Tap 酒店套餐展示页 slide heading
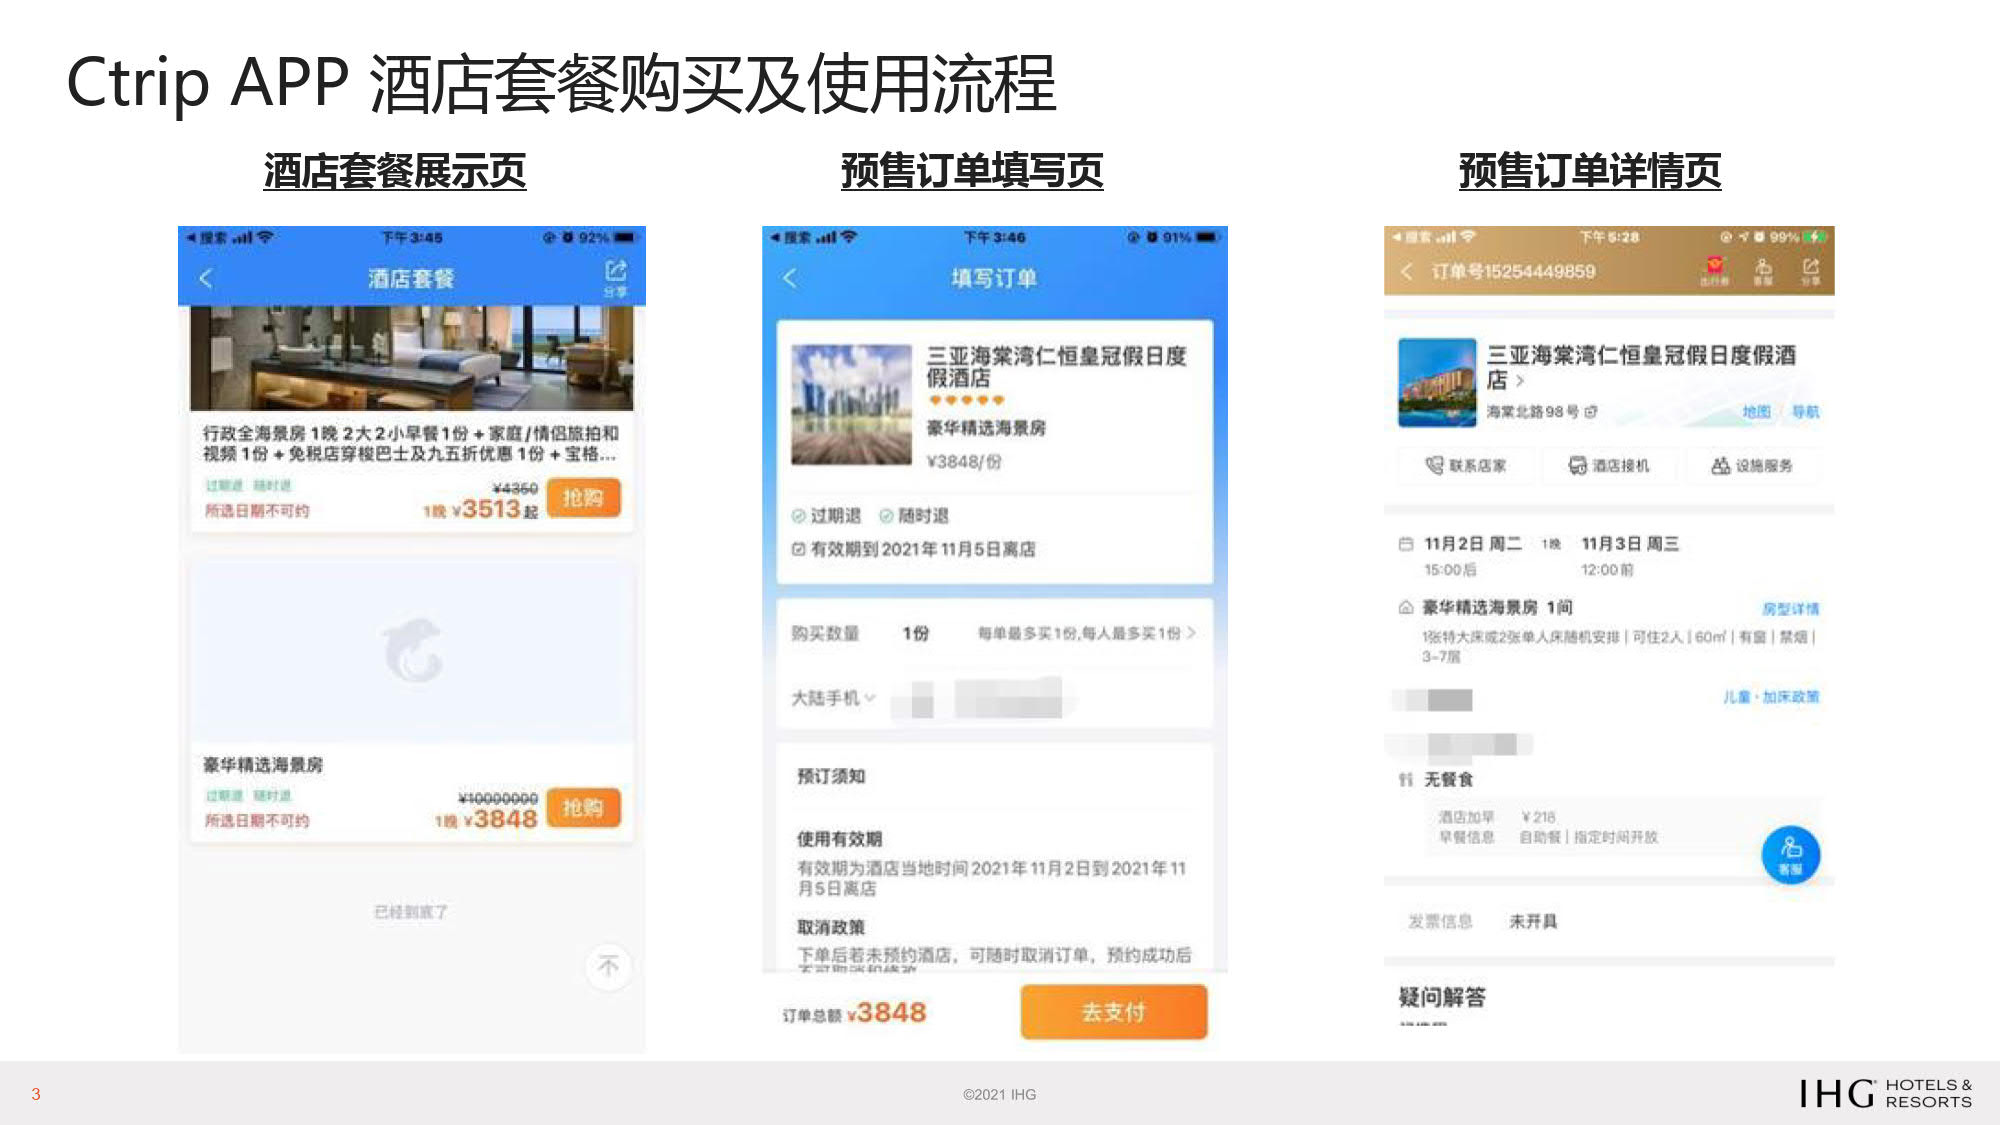This screenshot has height=1125, width=2000. pos(395,171)
